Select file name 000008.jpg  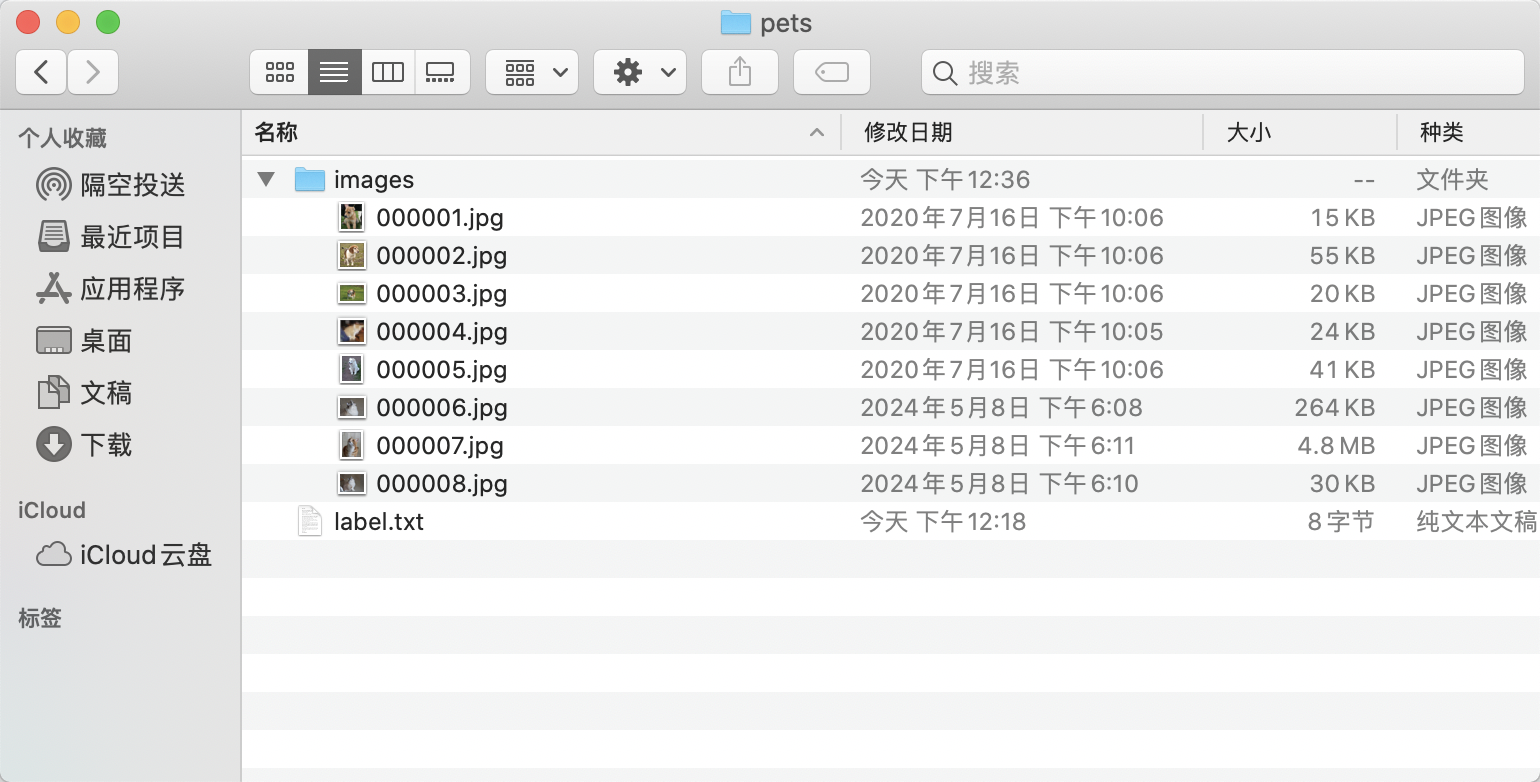coord(442,484)
